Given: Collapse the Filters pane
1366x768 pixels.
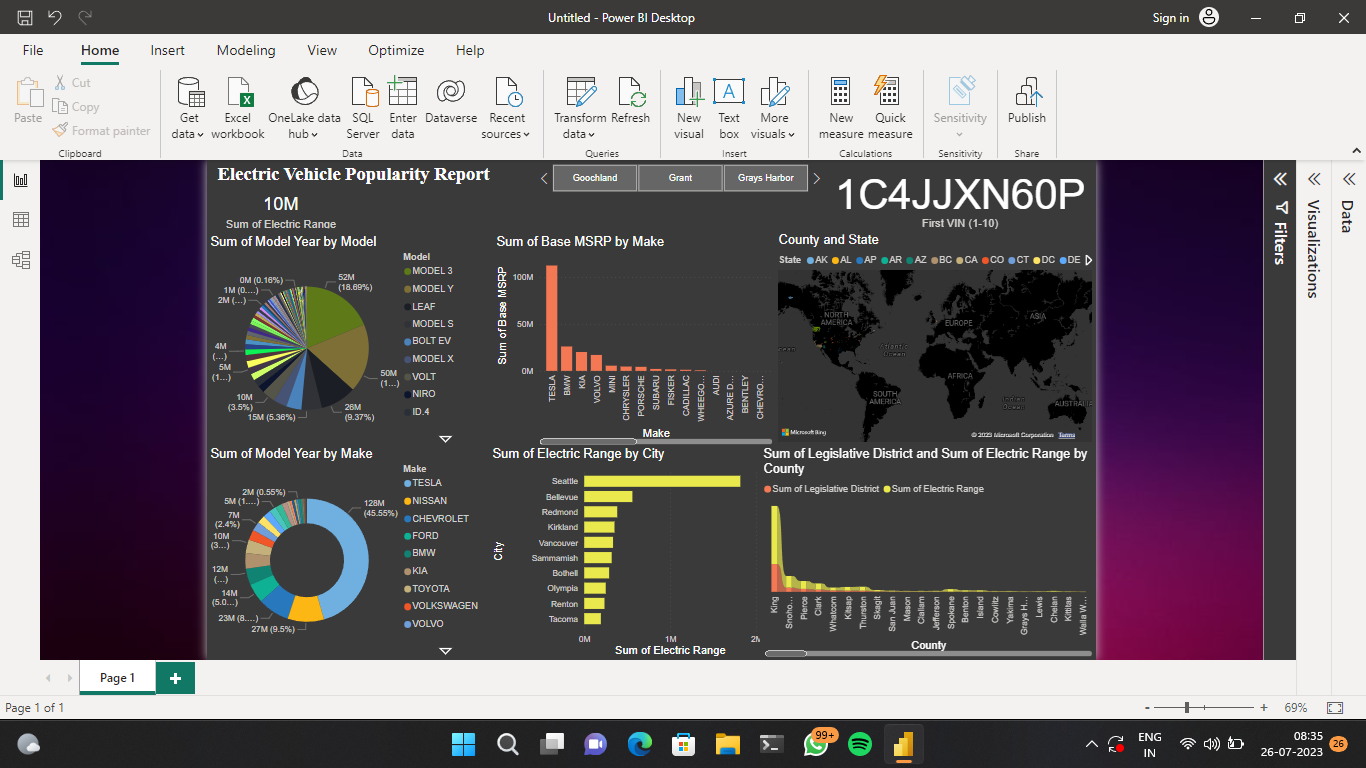Looking at the screenshot, I should (x=1280, y=179).
